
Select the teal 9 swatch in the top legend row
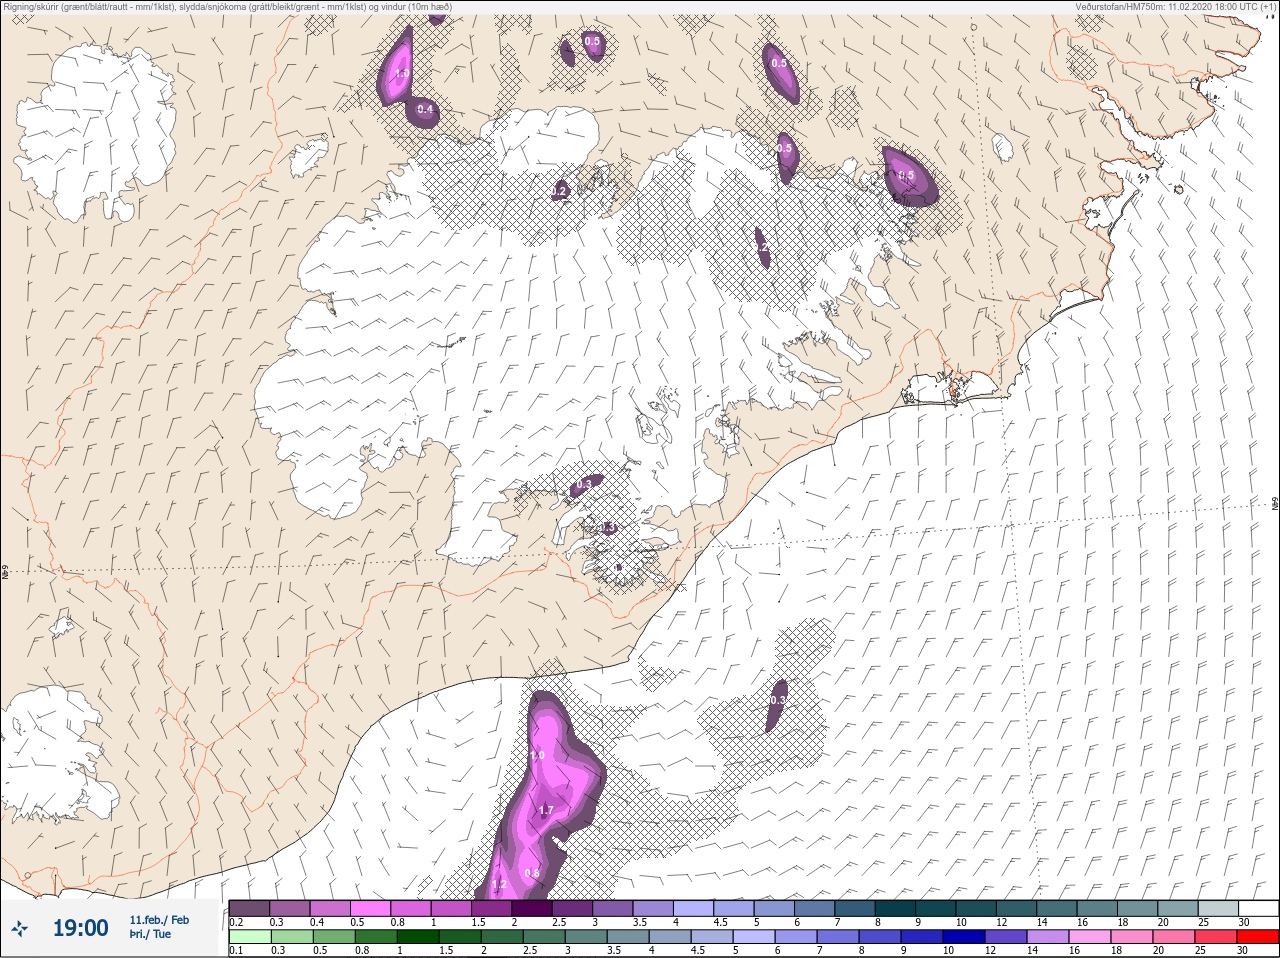pos(938,908)
